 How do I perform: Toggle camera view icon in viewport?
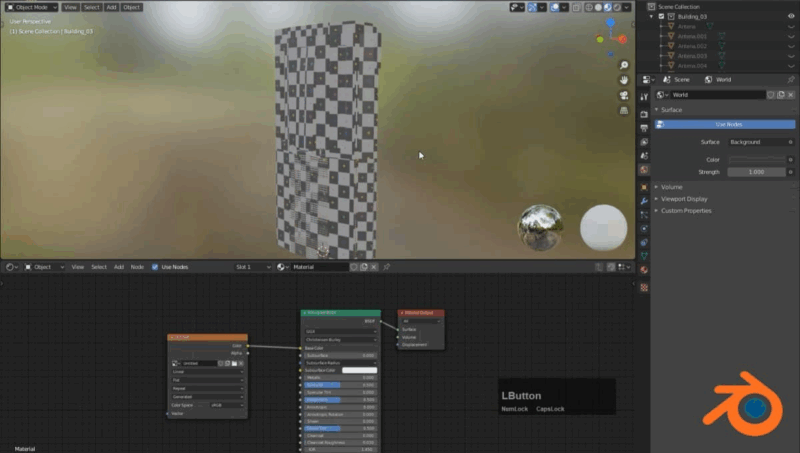(623, 96)
